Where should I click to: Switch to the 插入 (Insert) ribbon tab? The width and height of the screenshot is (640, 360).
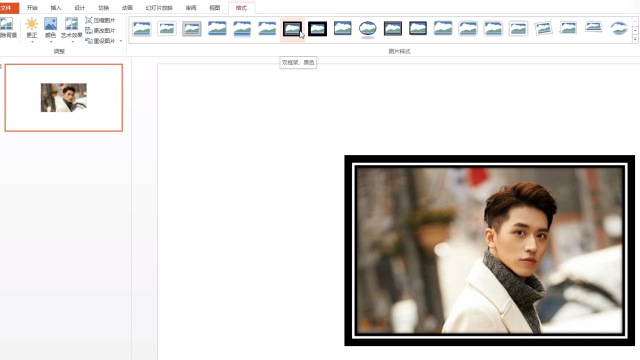tap(56, 8)
